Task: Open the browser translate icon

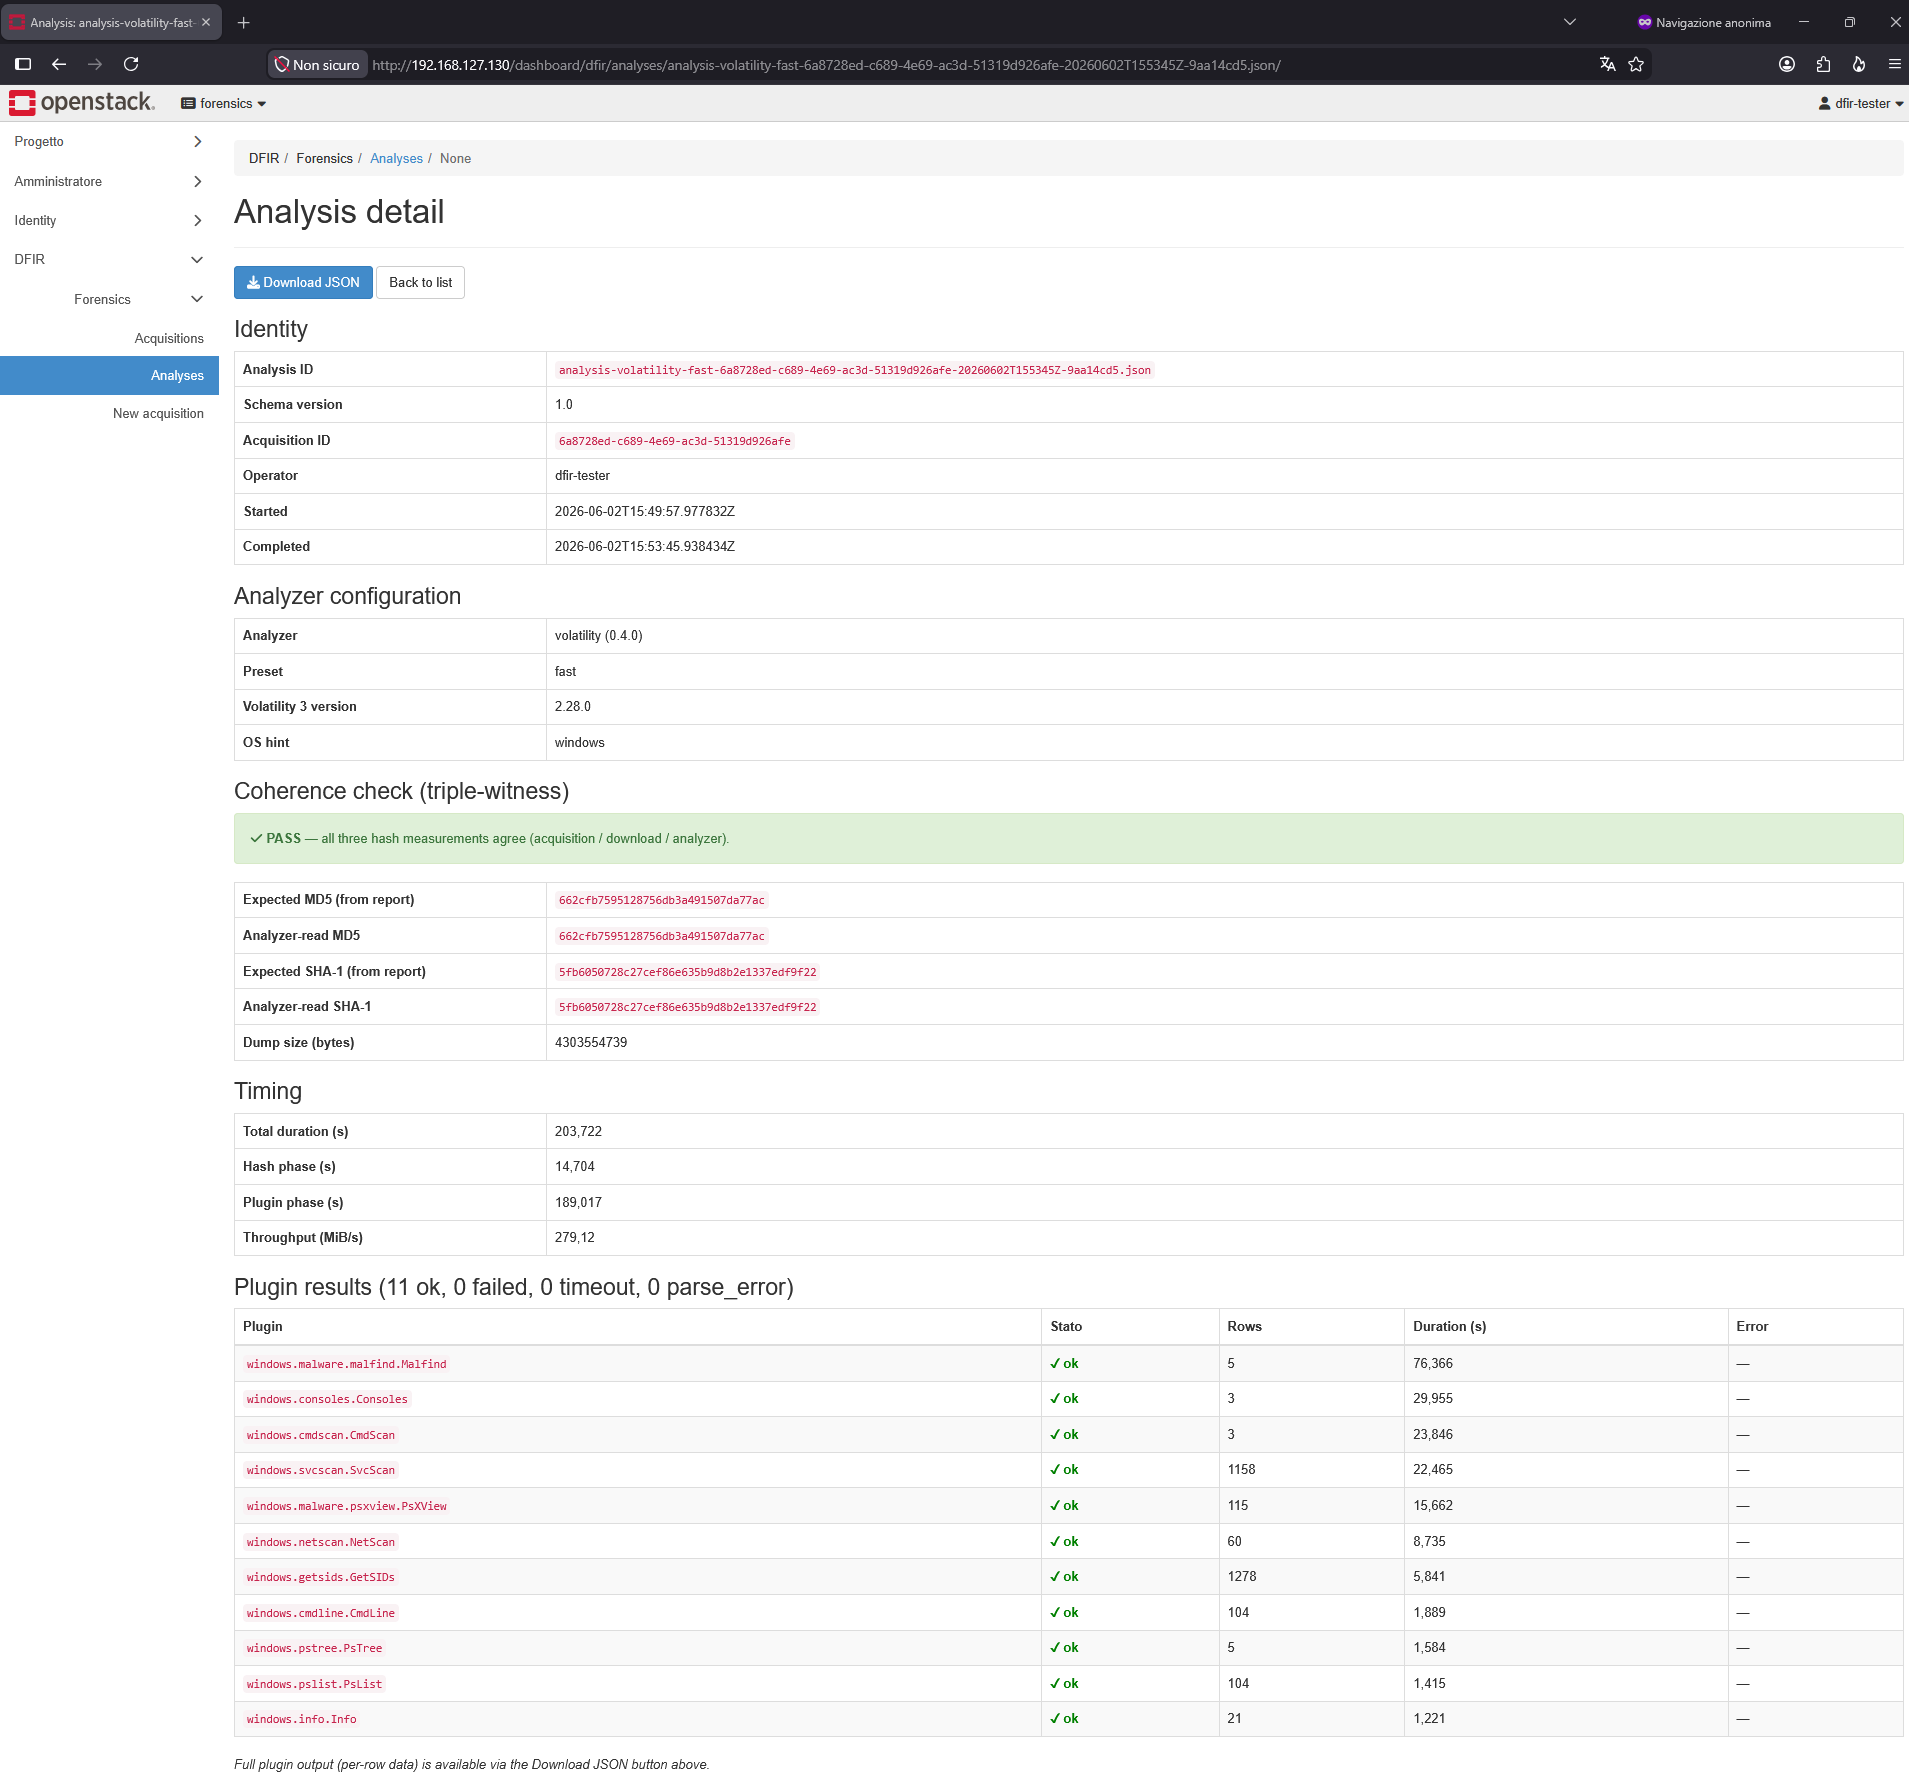Action: (x=1607, y=64)
